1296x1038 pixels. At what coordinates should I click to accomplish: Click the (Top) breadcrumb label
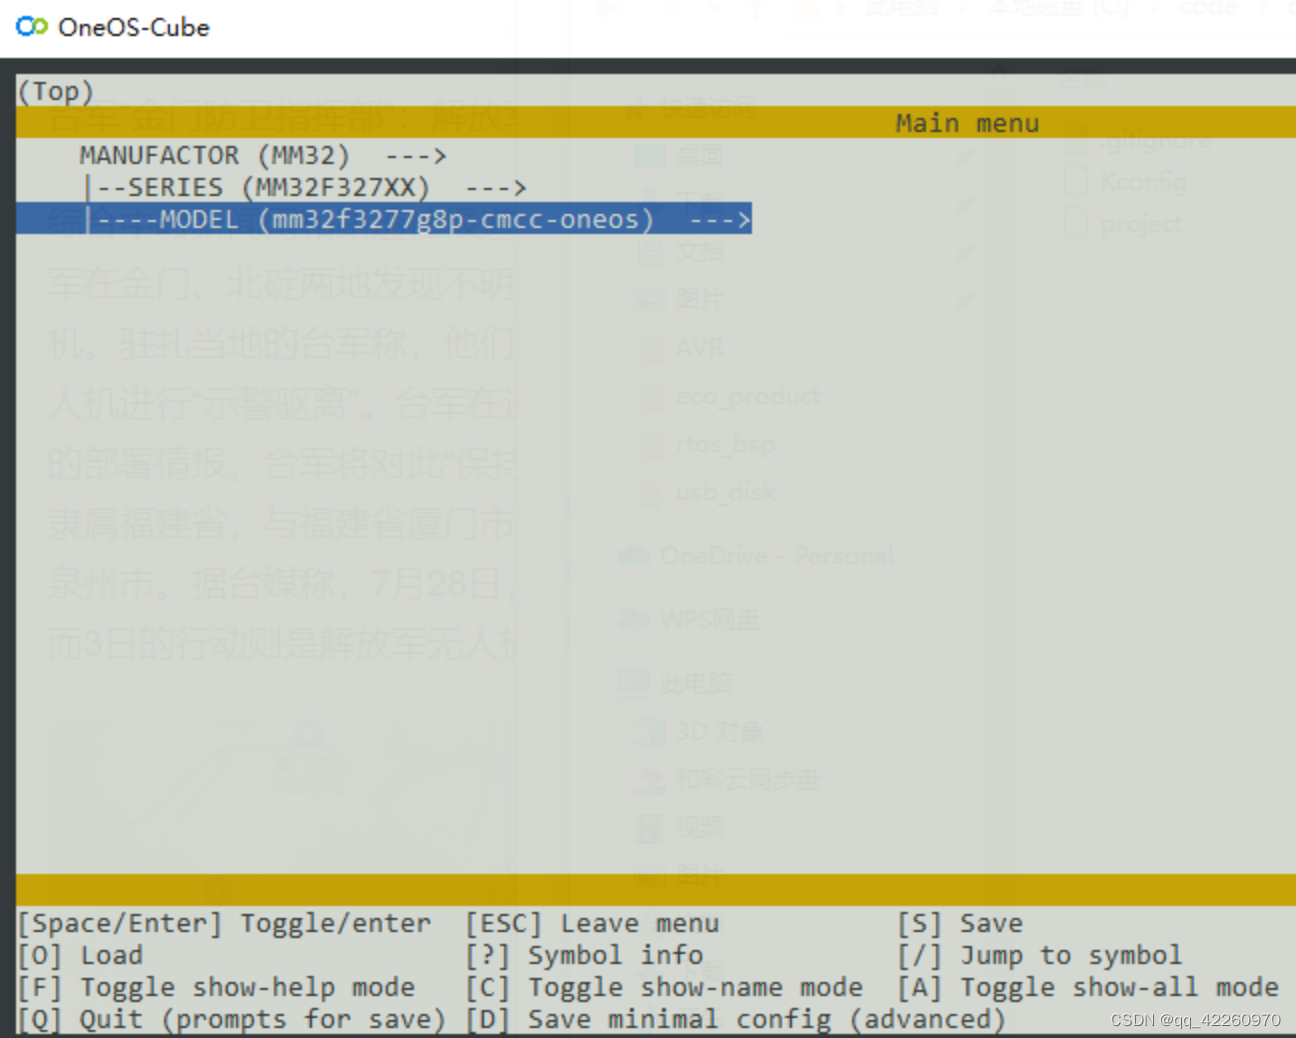[56, 92]
